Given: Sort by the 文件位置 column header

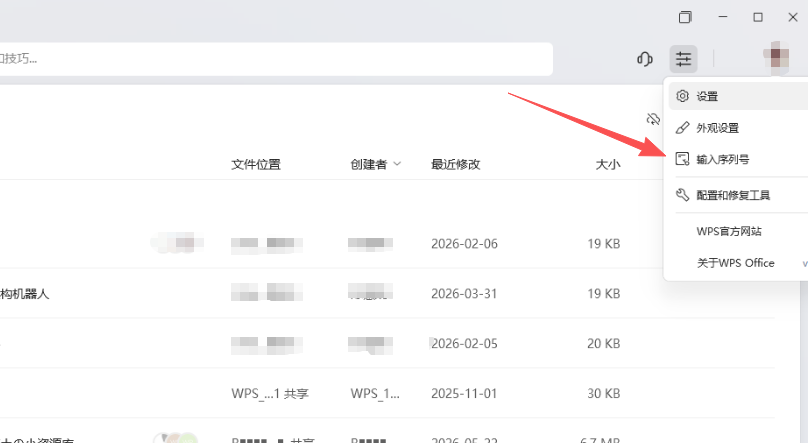Looking at the screenshot, I should click(x=256, y=164).
